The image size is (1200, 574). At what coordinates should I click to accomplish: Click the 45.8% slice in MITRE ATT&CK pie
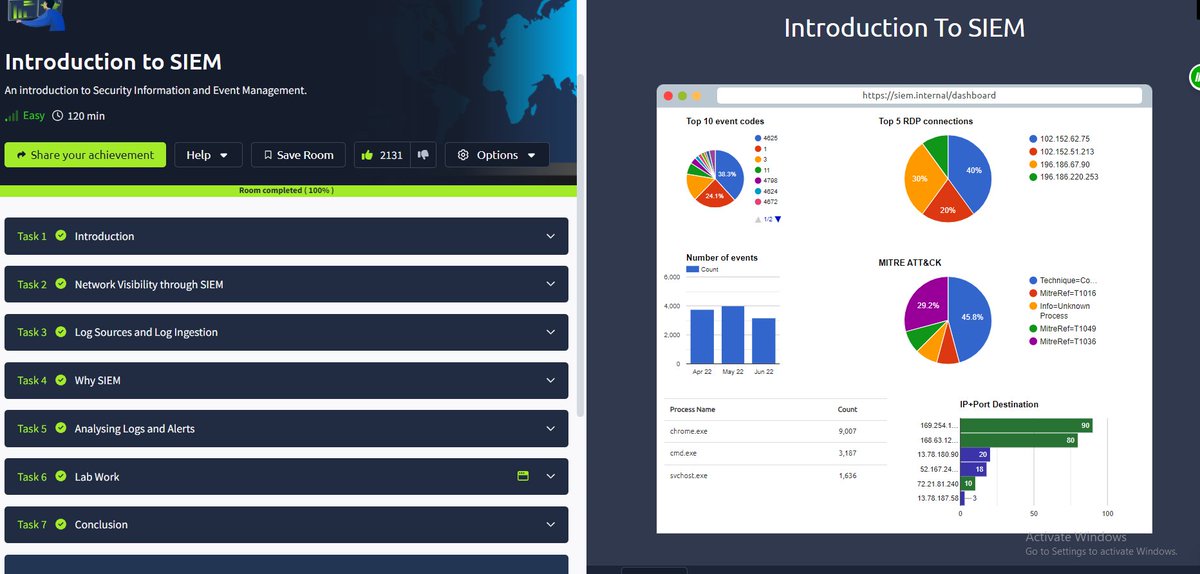tap(970, 317)
